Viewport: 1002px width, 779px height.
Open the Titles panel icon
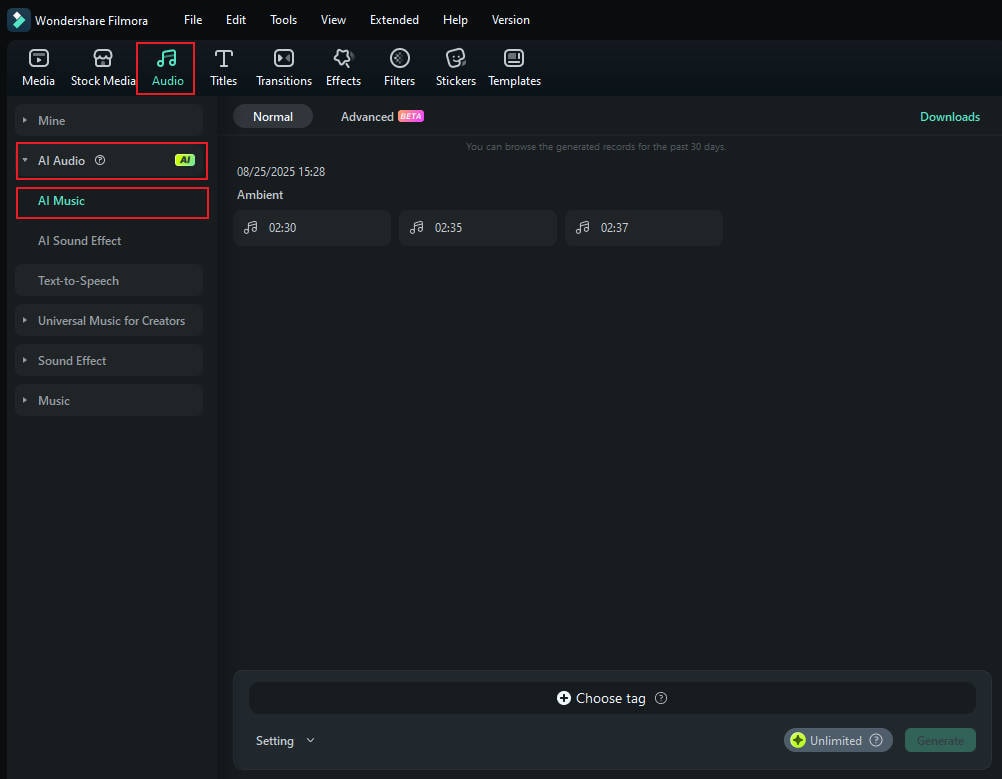tap(224, 59)
